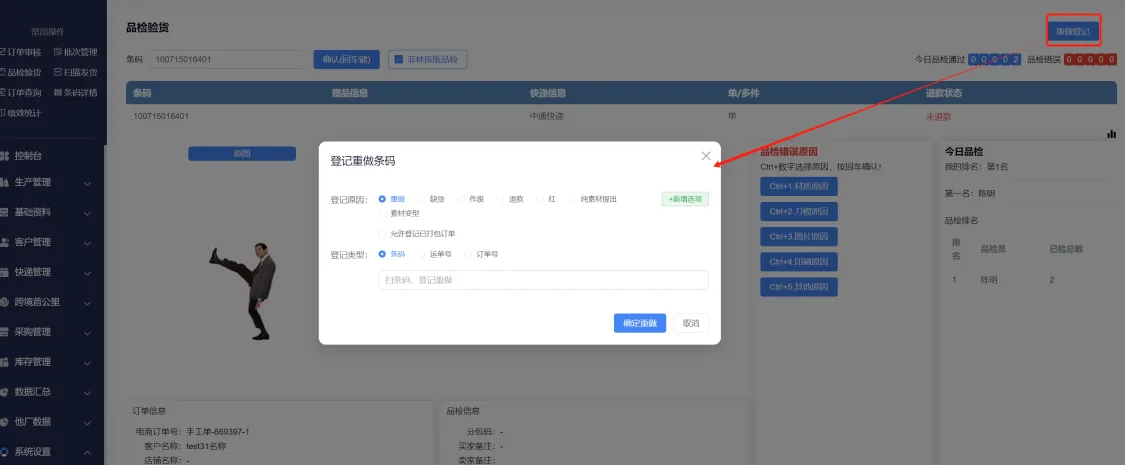Open the 扫描发货 shortcut
1125x465 pixels.
(x=77, y=72)
